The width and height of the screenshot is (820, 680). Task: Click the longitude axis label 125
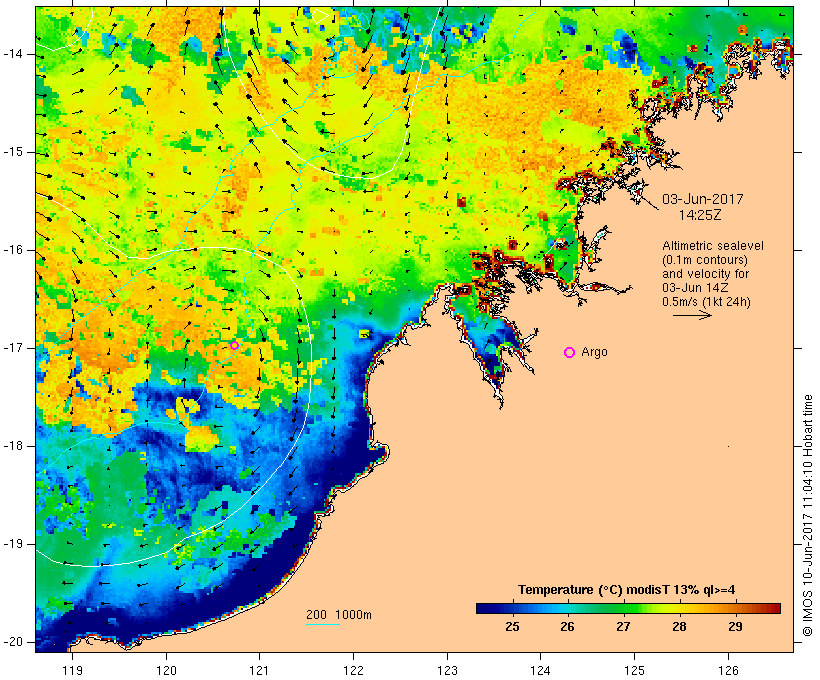pos(634,671)
